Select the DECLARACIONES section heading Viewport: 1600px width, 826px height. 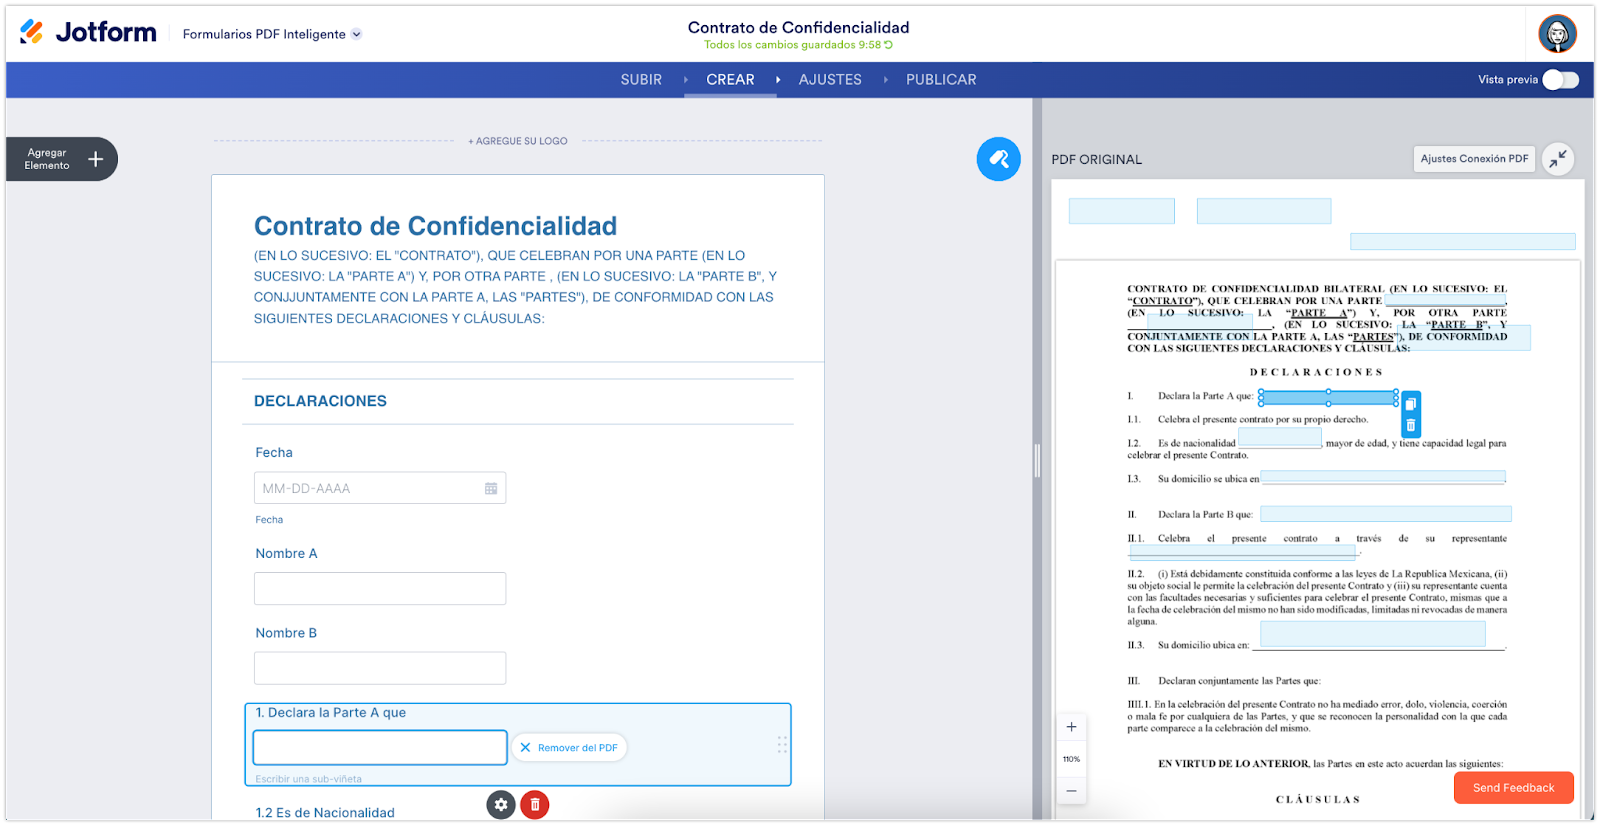pyautogui.click(x=320, y=401)
